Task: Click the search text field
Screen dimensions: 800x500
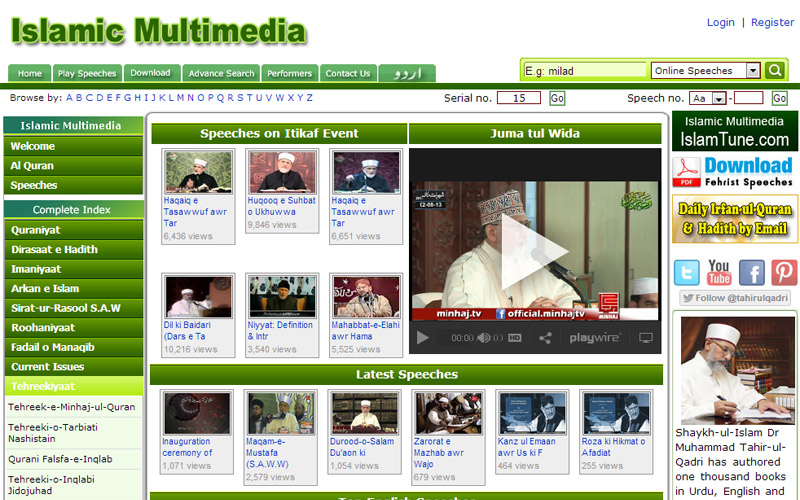Action: pos(584,71)
